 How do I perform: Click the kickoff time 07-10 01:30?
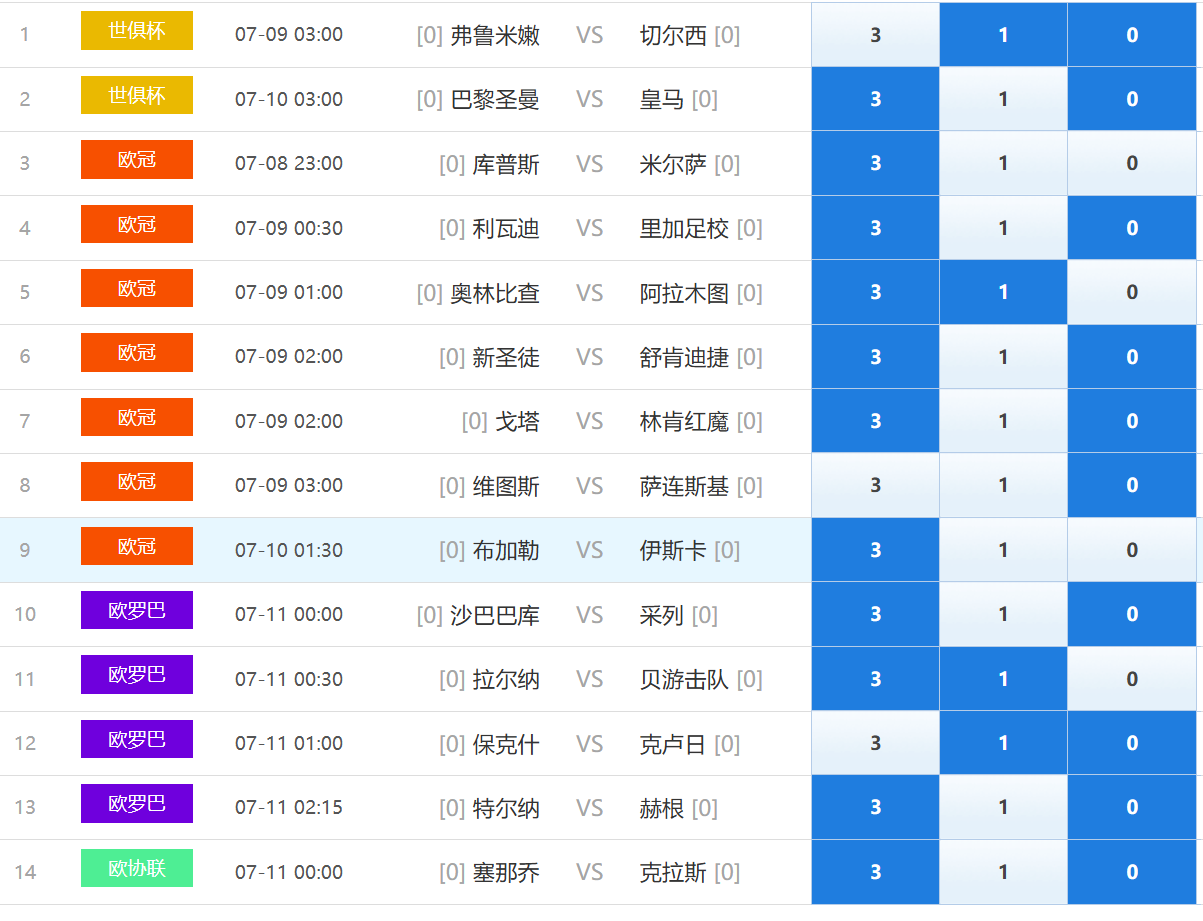coord(289,550)
